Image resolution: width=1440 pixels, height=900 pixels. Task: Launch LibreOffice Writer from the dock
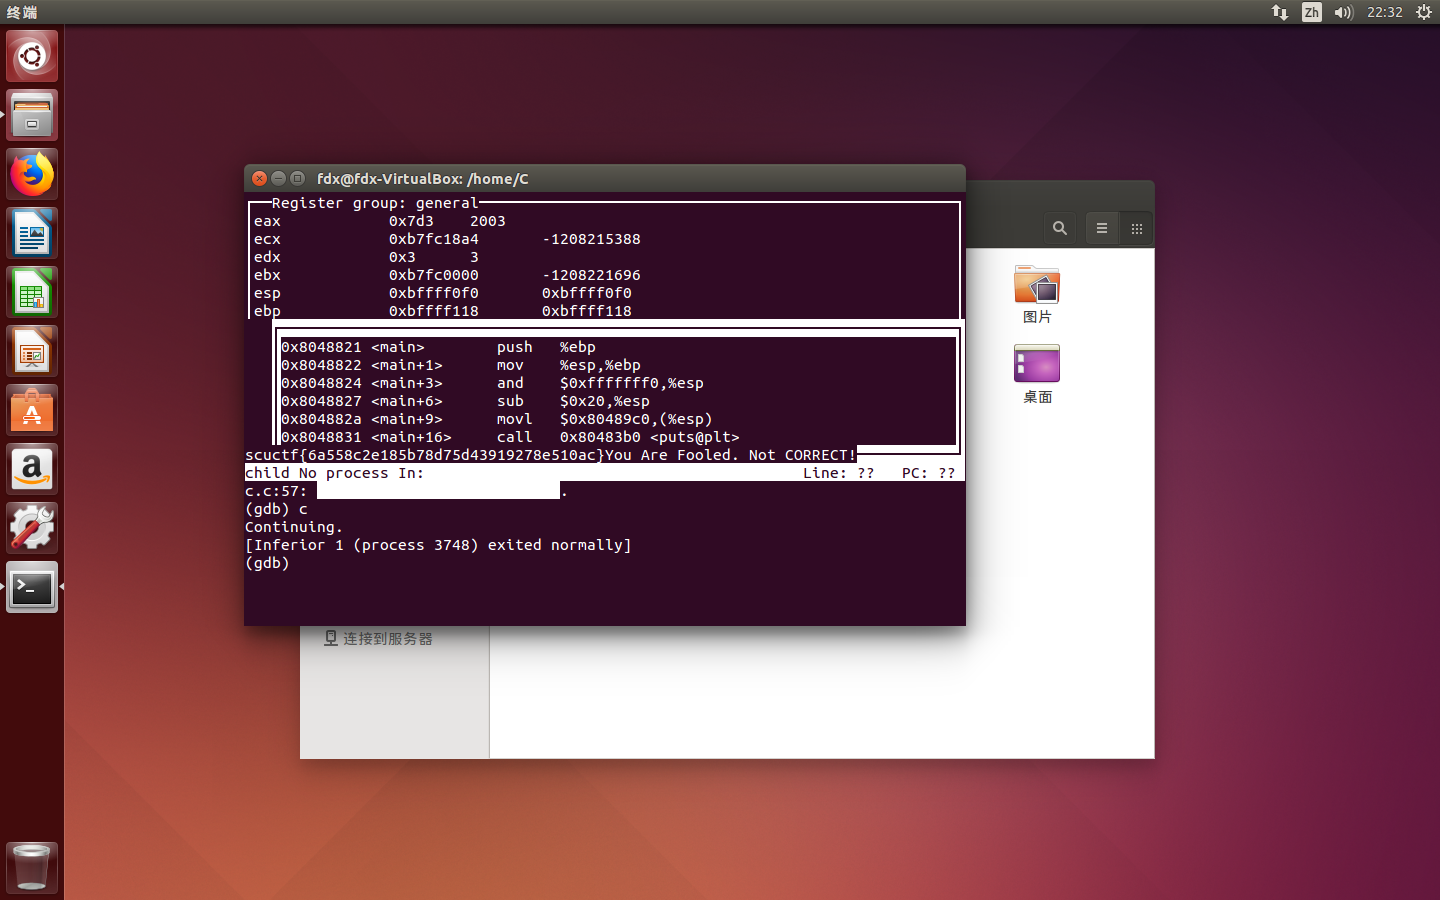tap(32, 233)
